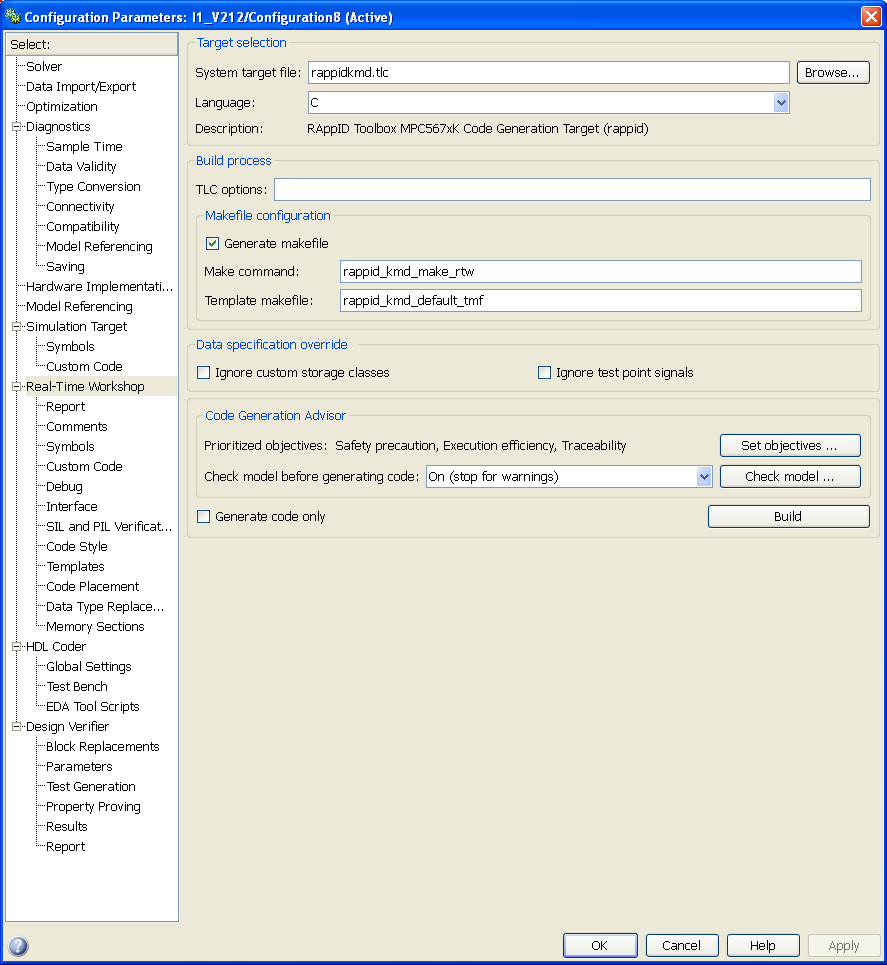Viewport: 887px width, 965px height.
Task: Select Results under Design Verifier
Action: (x=67, y=827)
